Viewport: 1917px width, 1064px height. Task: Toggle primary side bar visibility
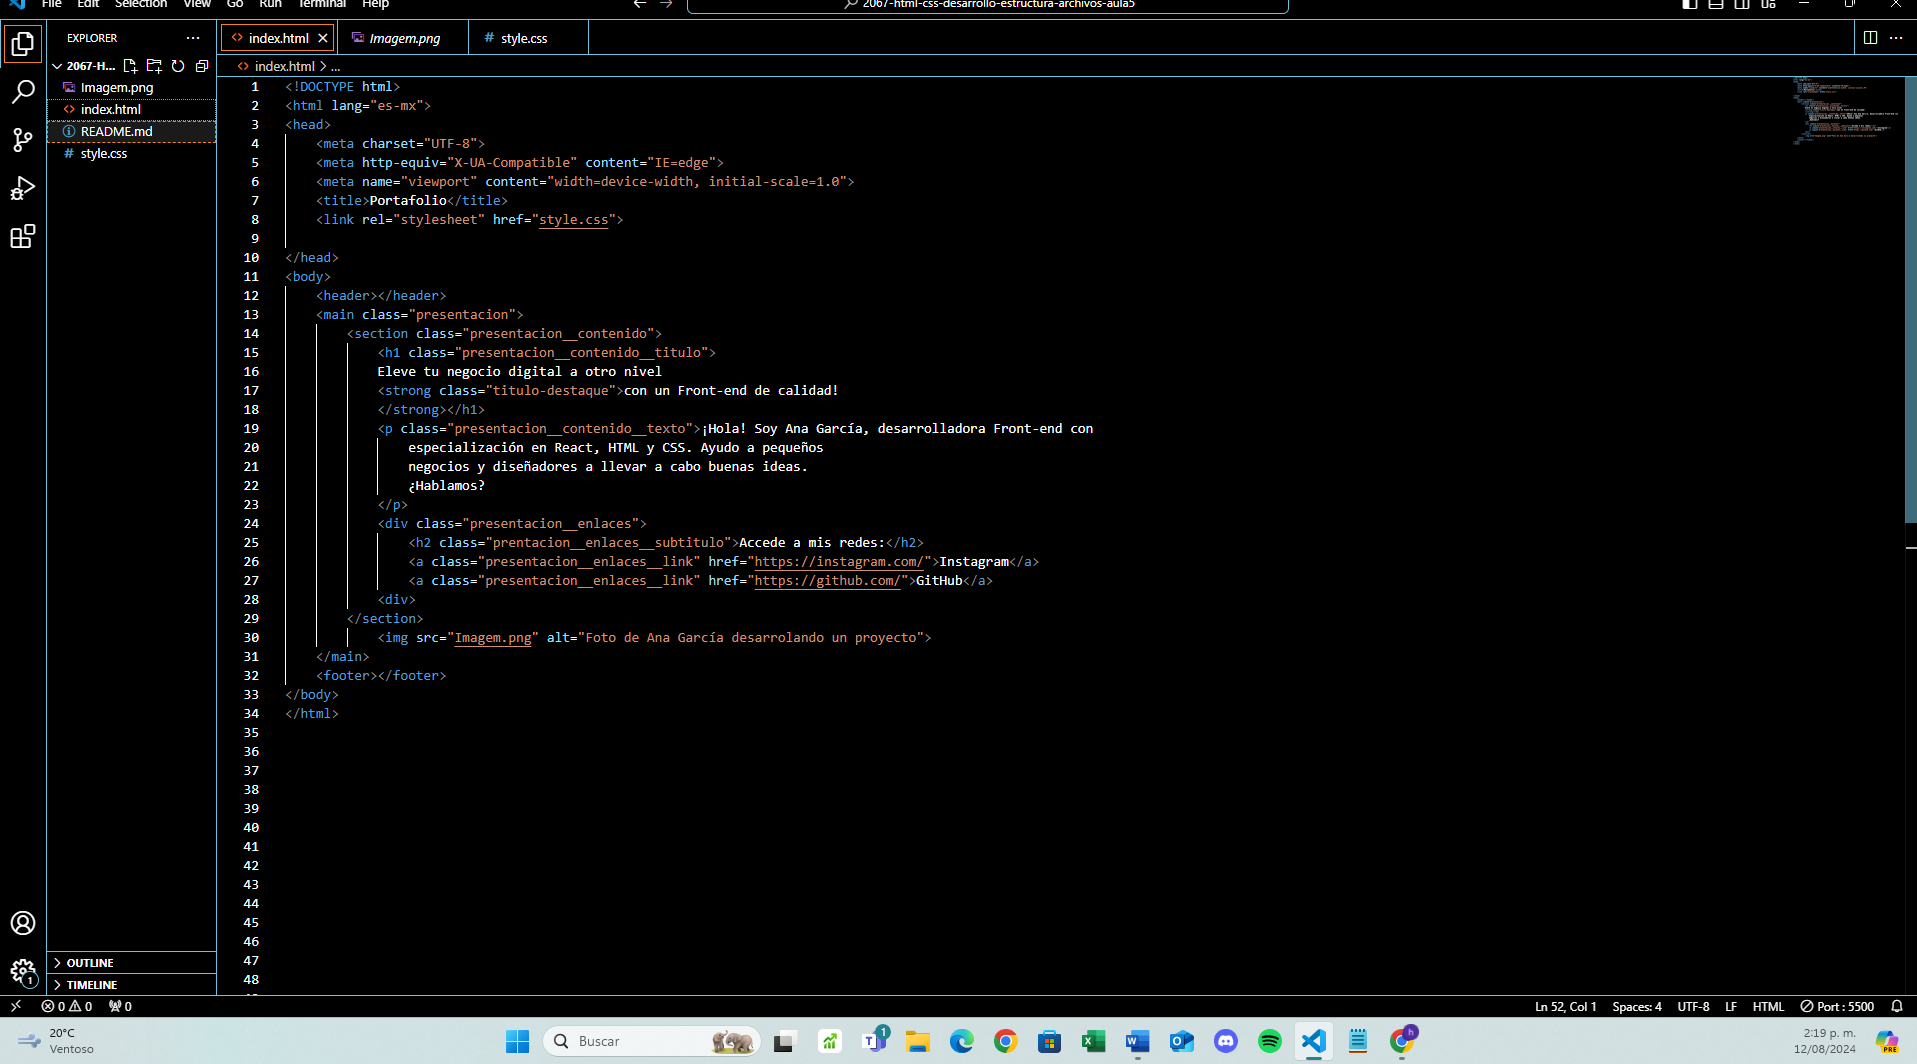pyautogui.click(x=1690, y=4)
